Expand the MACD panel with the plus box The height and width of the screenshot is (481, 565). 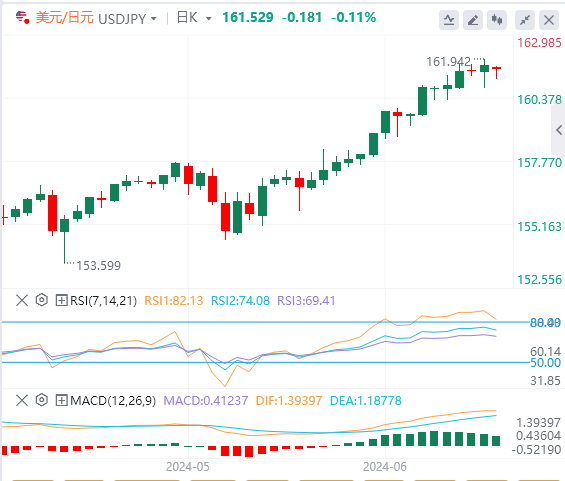click(x=61, y=400)
